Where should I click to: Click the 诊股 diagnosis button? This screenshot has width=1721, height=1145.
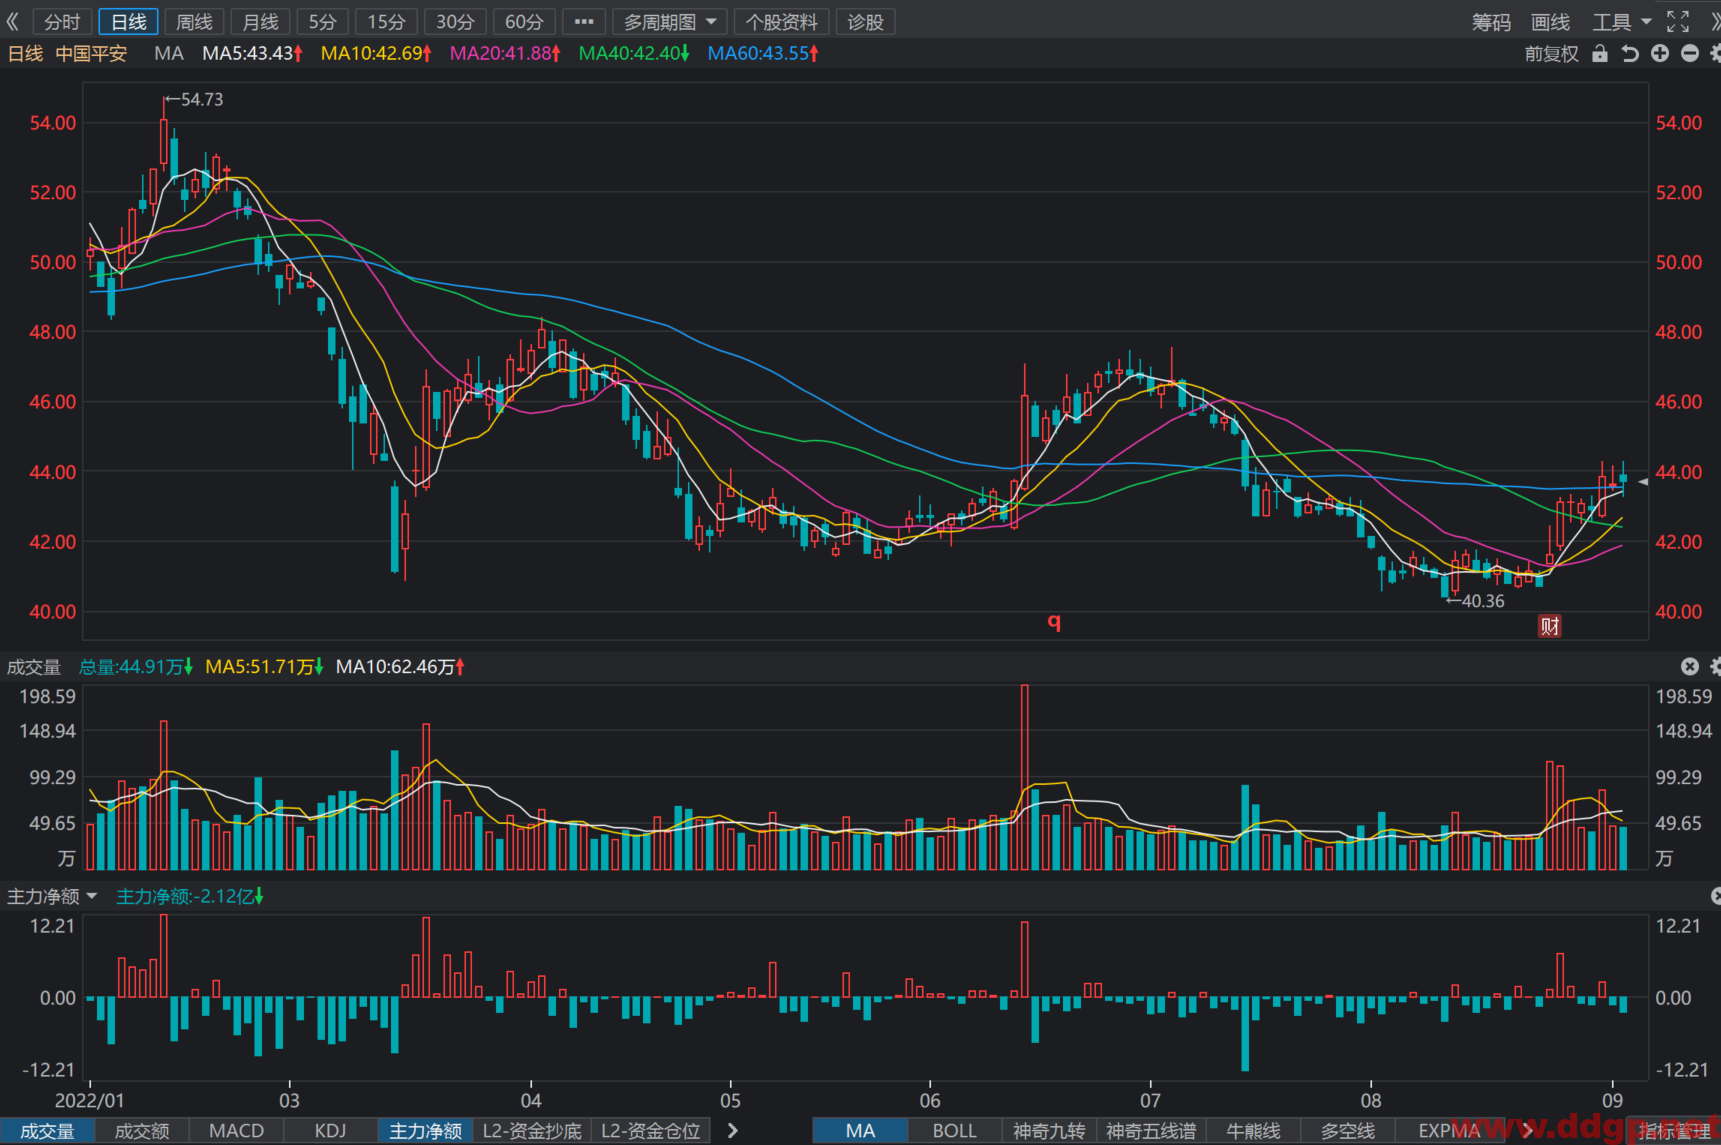tap(865, 21)
